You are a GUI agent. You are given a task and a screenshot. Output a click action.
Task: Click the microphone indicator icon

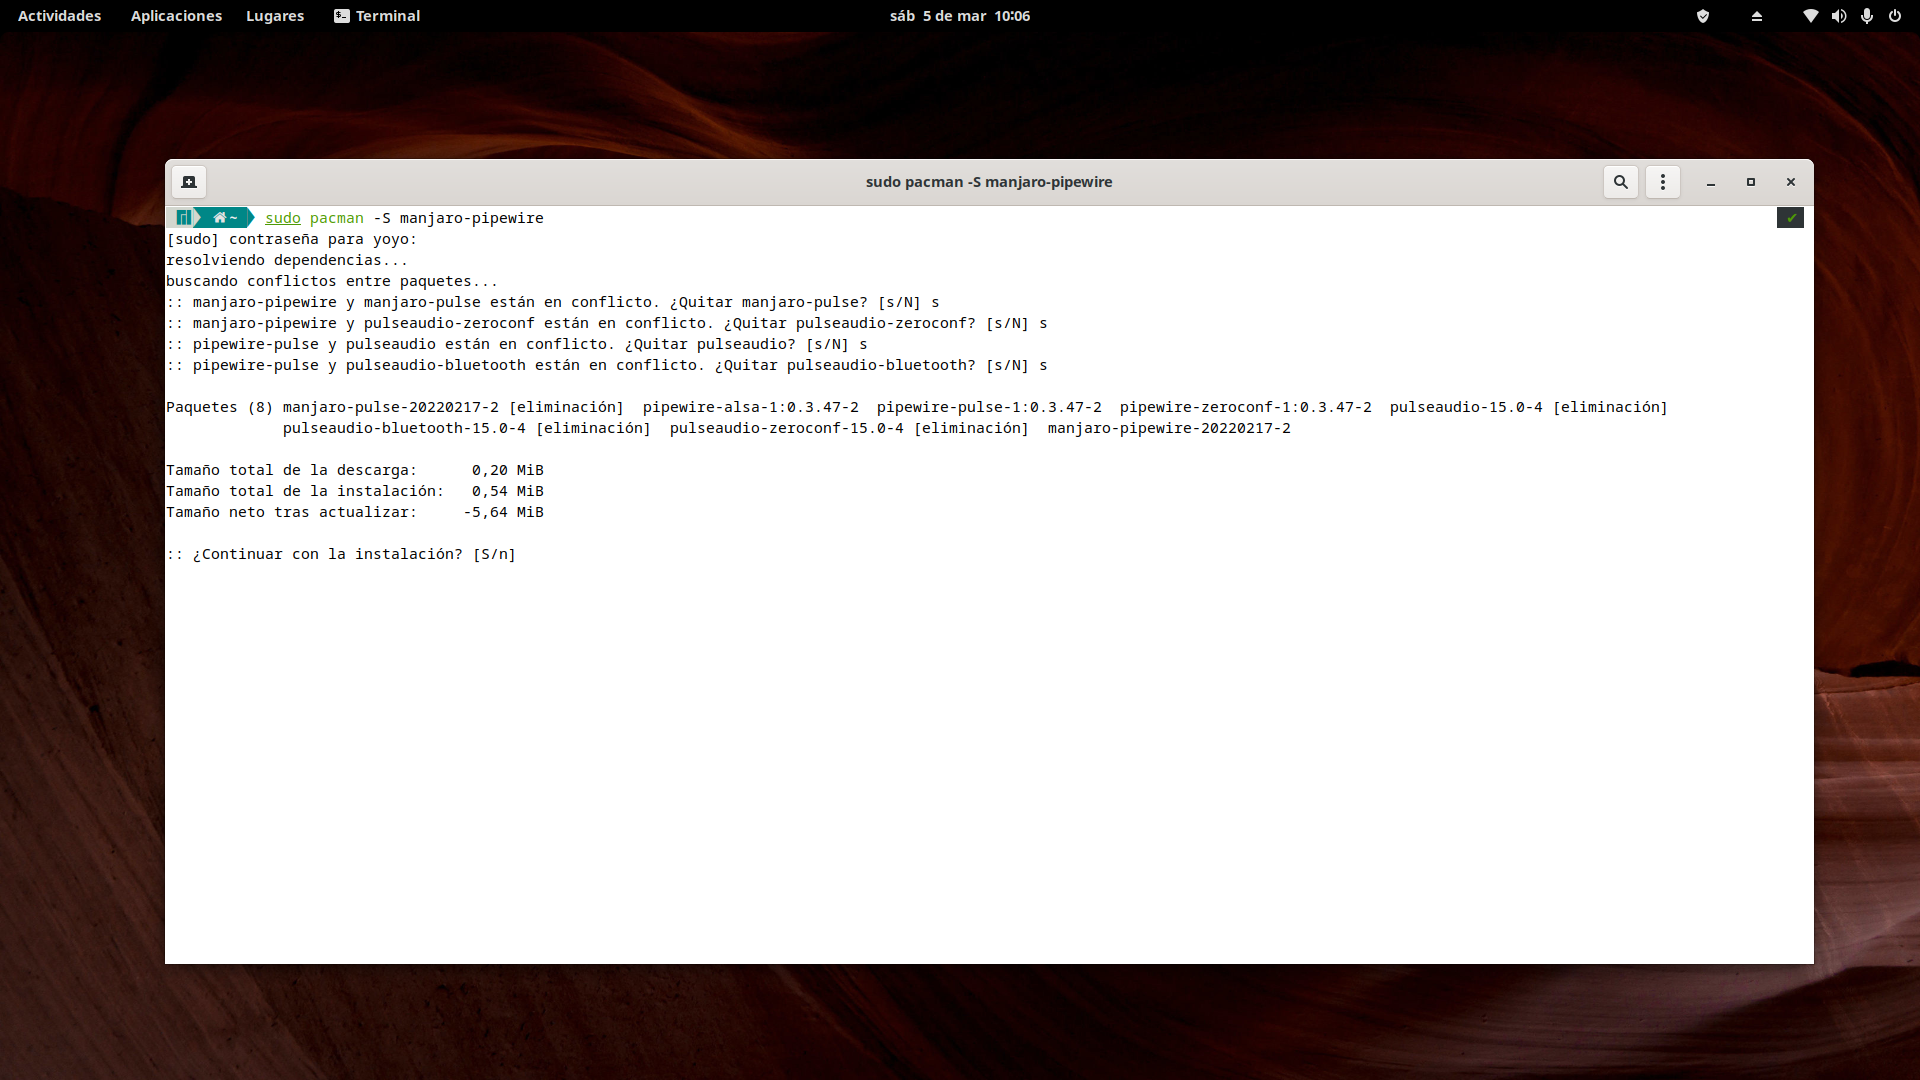tap(1866, 16)
